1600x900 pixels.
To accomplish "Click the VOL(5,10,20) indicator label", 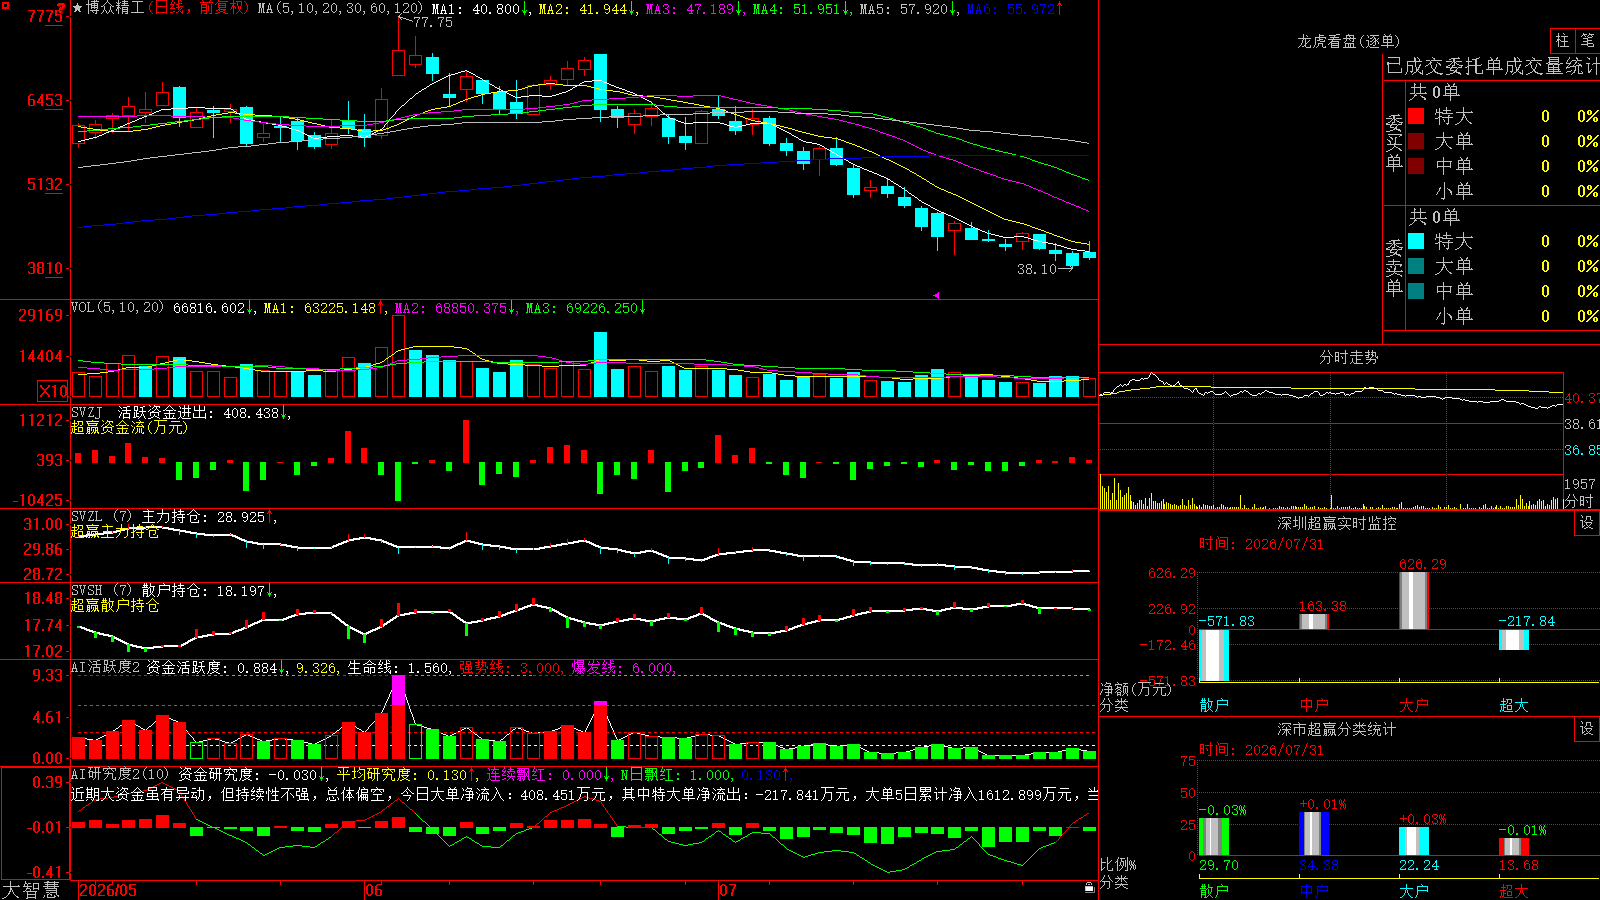I will [x=118, y=308].
